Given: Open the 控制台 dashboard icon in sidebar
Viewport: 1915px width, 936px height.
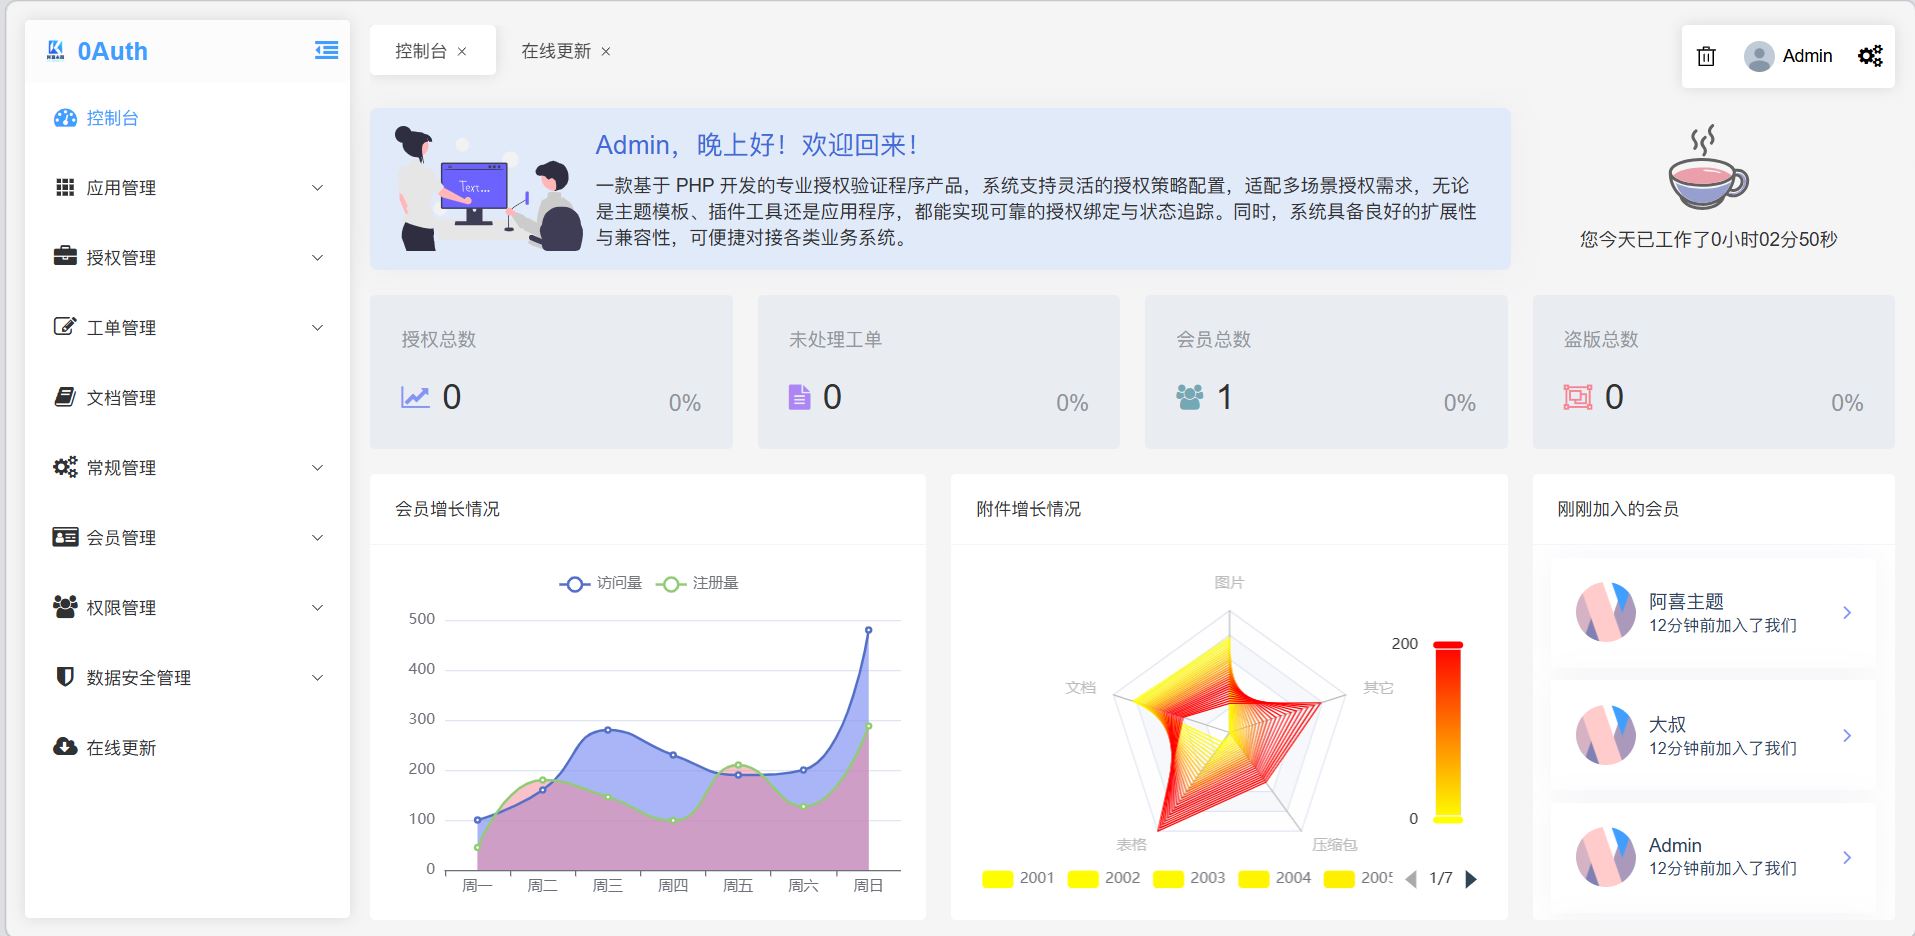Looking at the screenshot, I should point(65,118).
